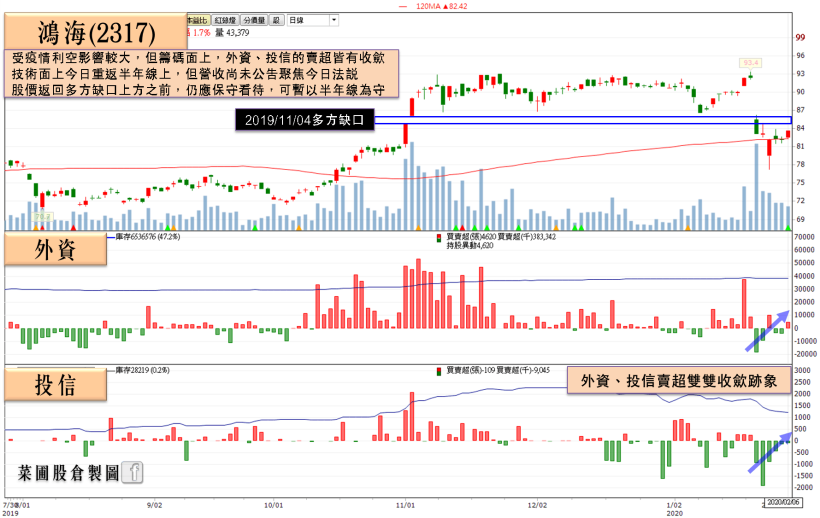Viewport: 820px width, 518px height.
Task: Open the 分價量 price-volume view
Action: coord(254,20)
